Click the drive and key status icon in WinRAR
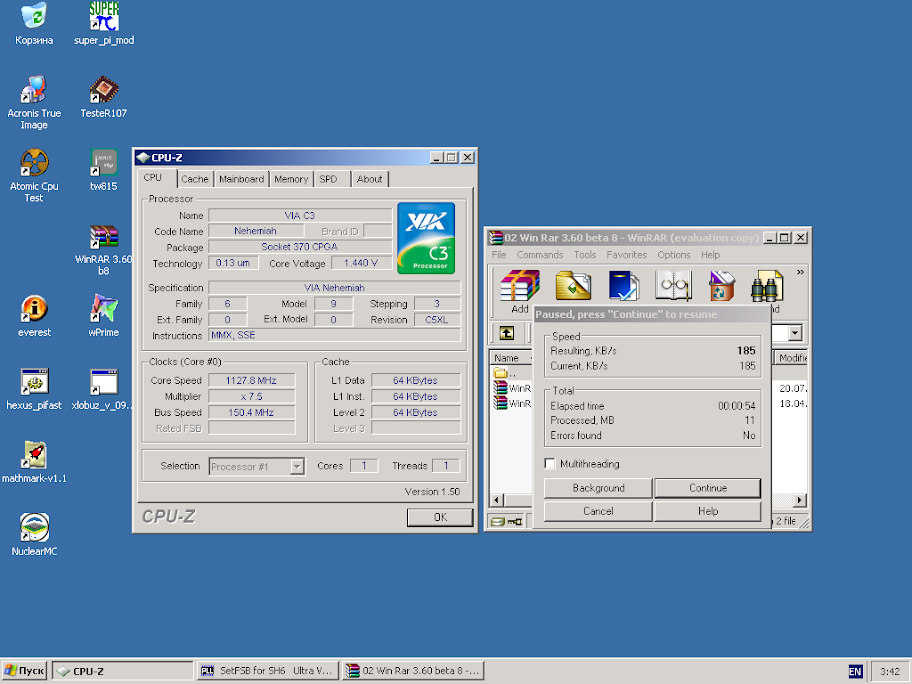Image resolution: width=912 pixels, height=684 pixels. tap(507, 521)
